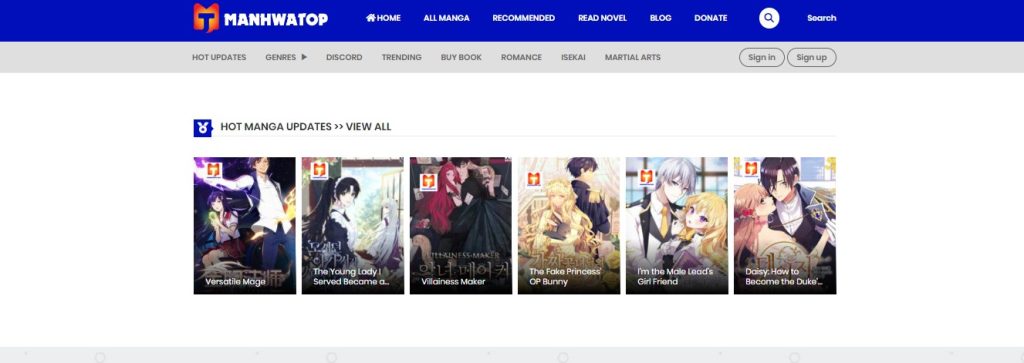Open Daisy: How to Become the Duke's title
Image resolution: width=1024 pixels, height=363 pixels.
pos(784,277)
